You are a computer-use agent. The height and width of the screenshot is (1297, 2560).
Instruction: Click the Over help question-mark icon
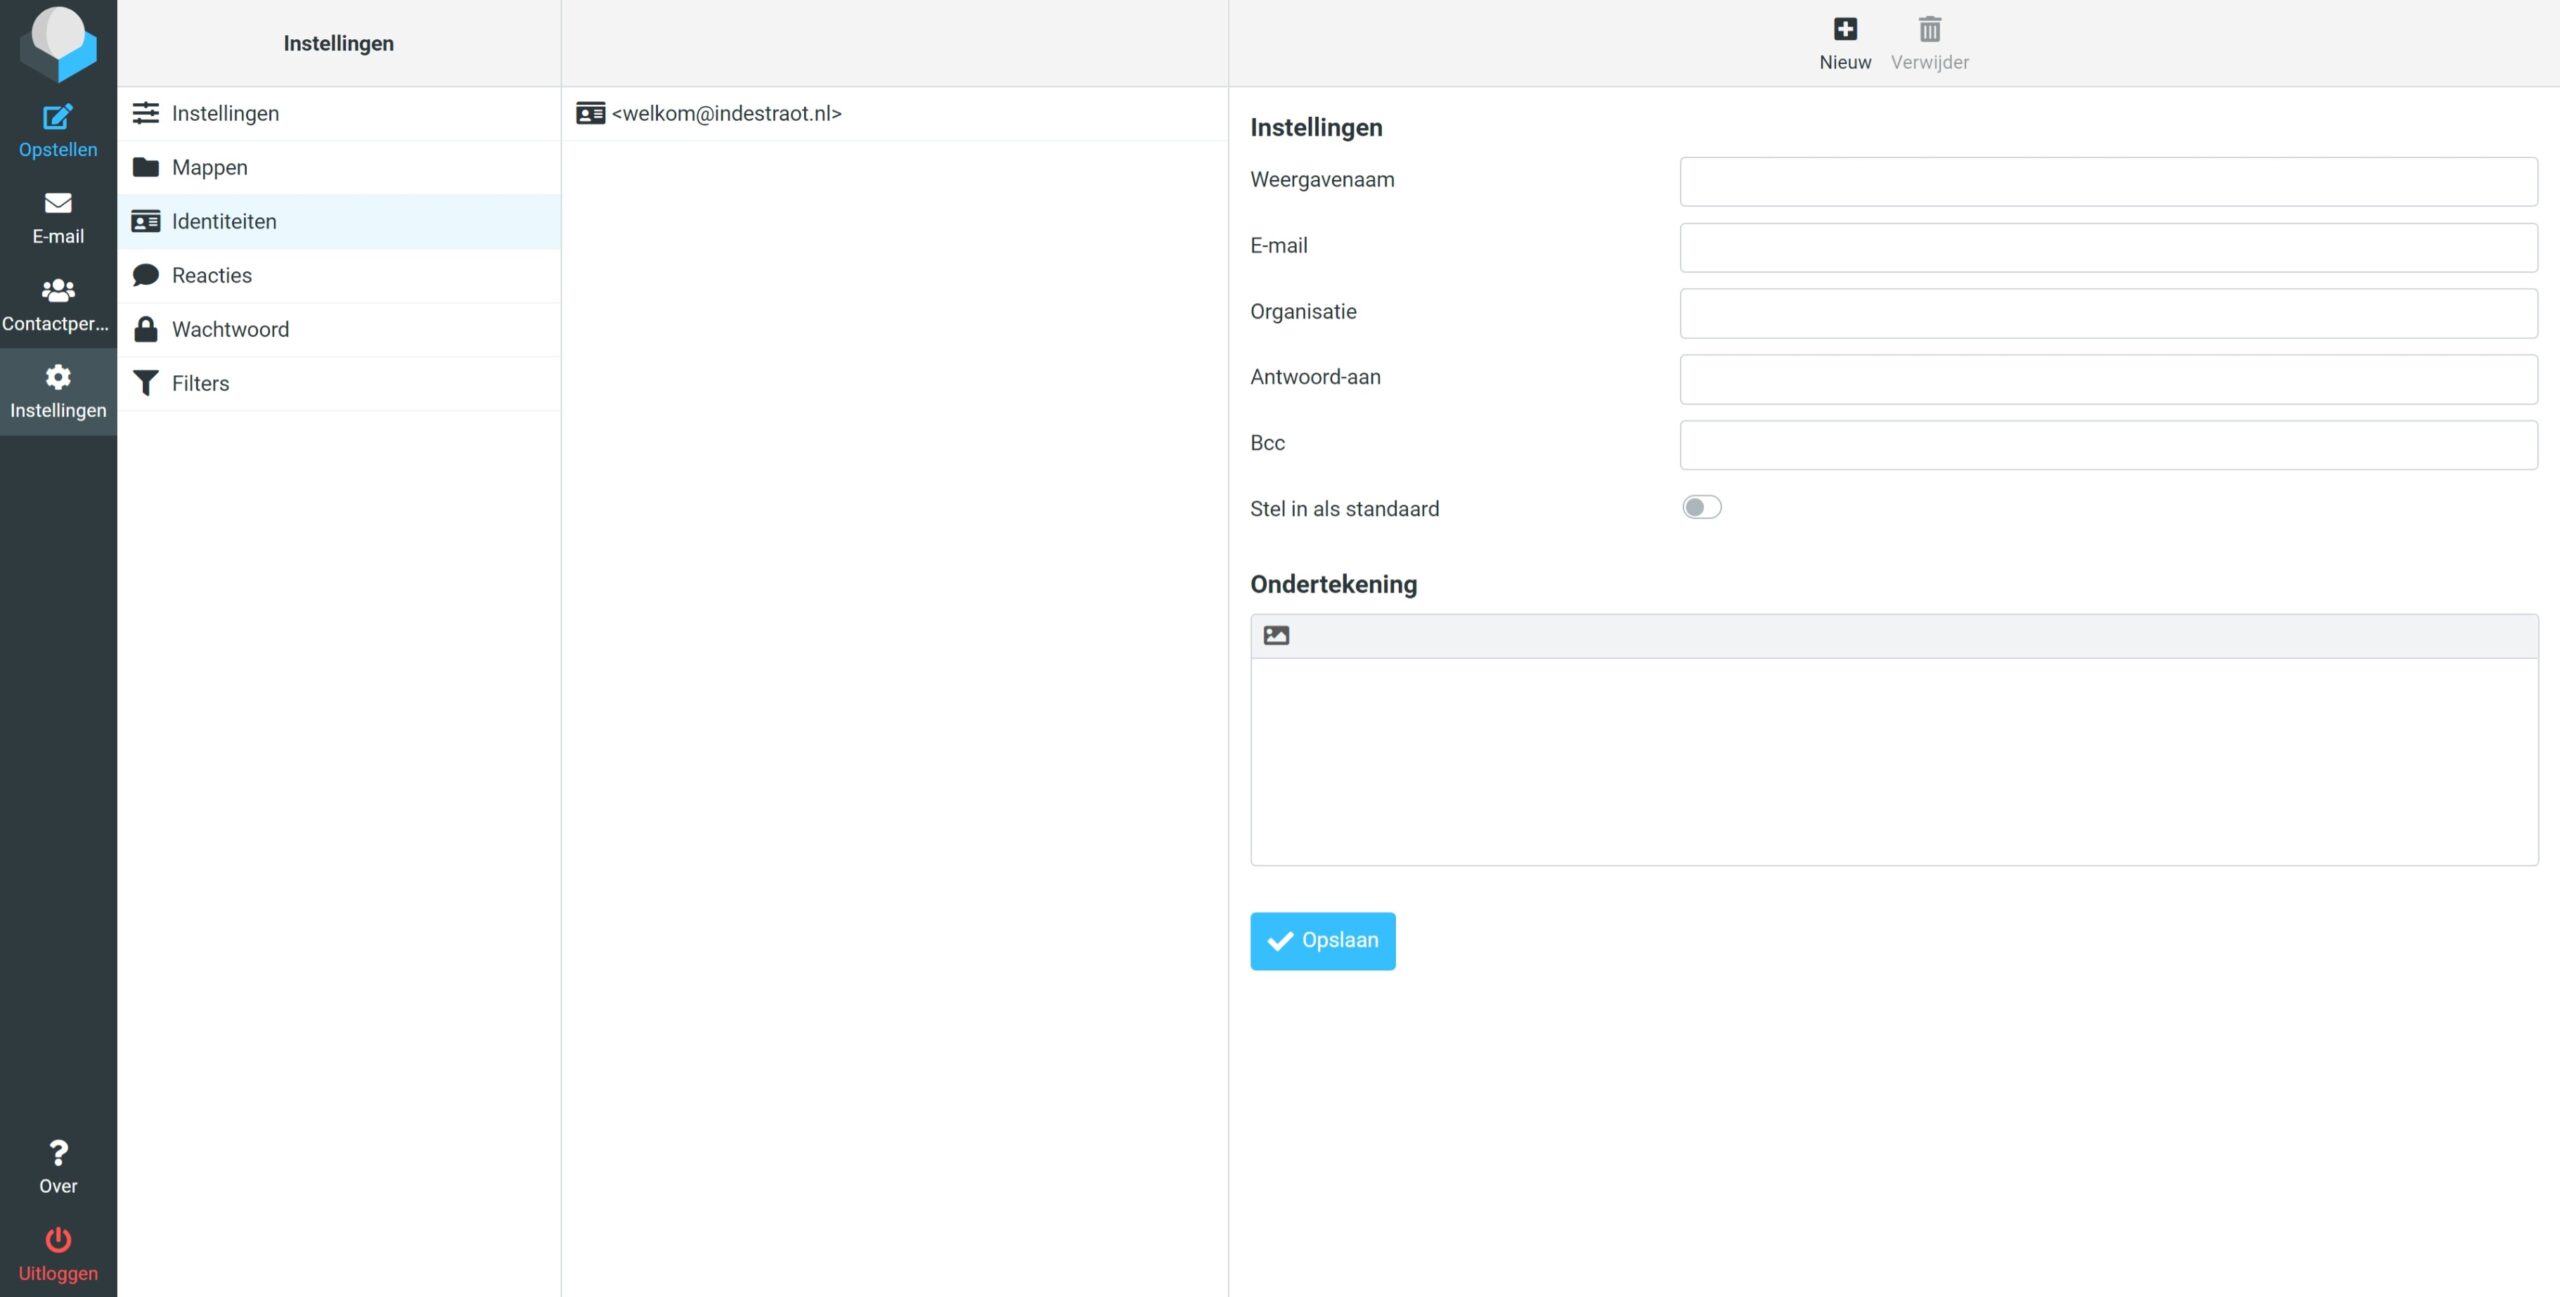(x=58, y=1153)
